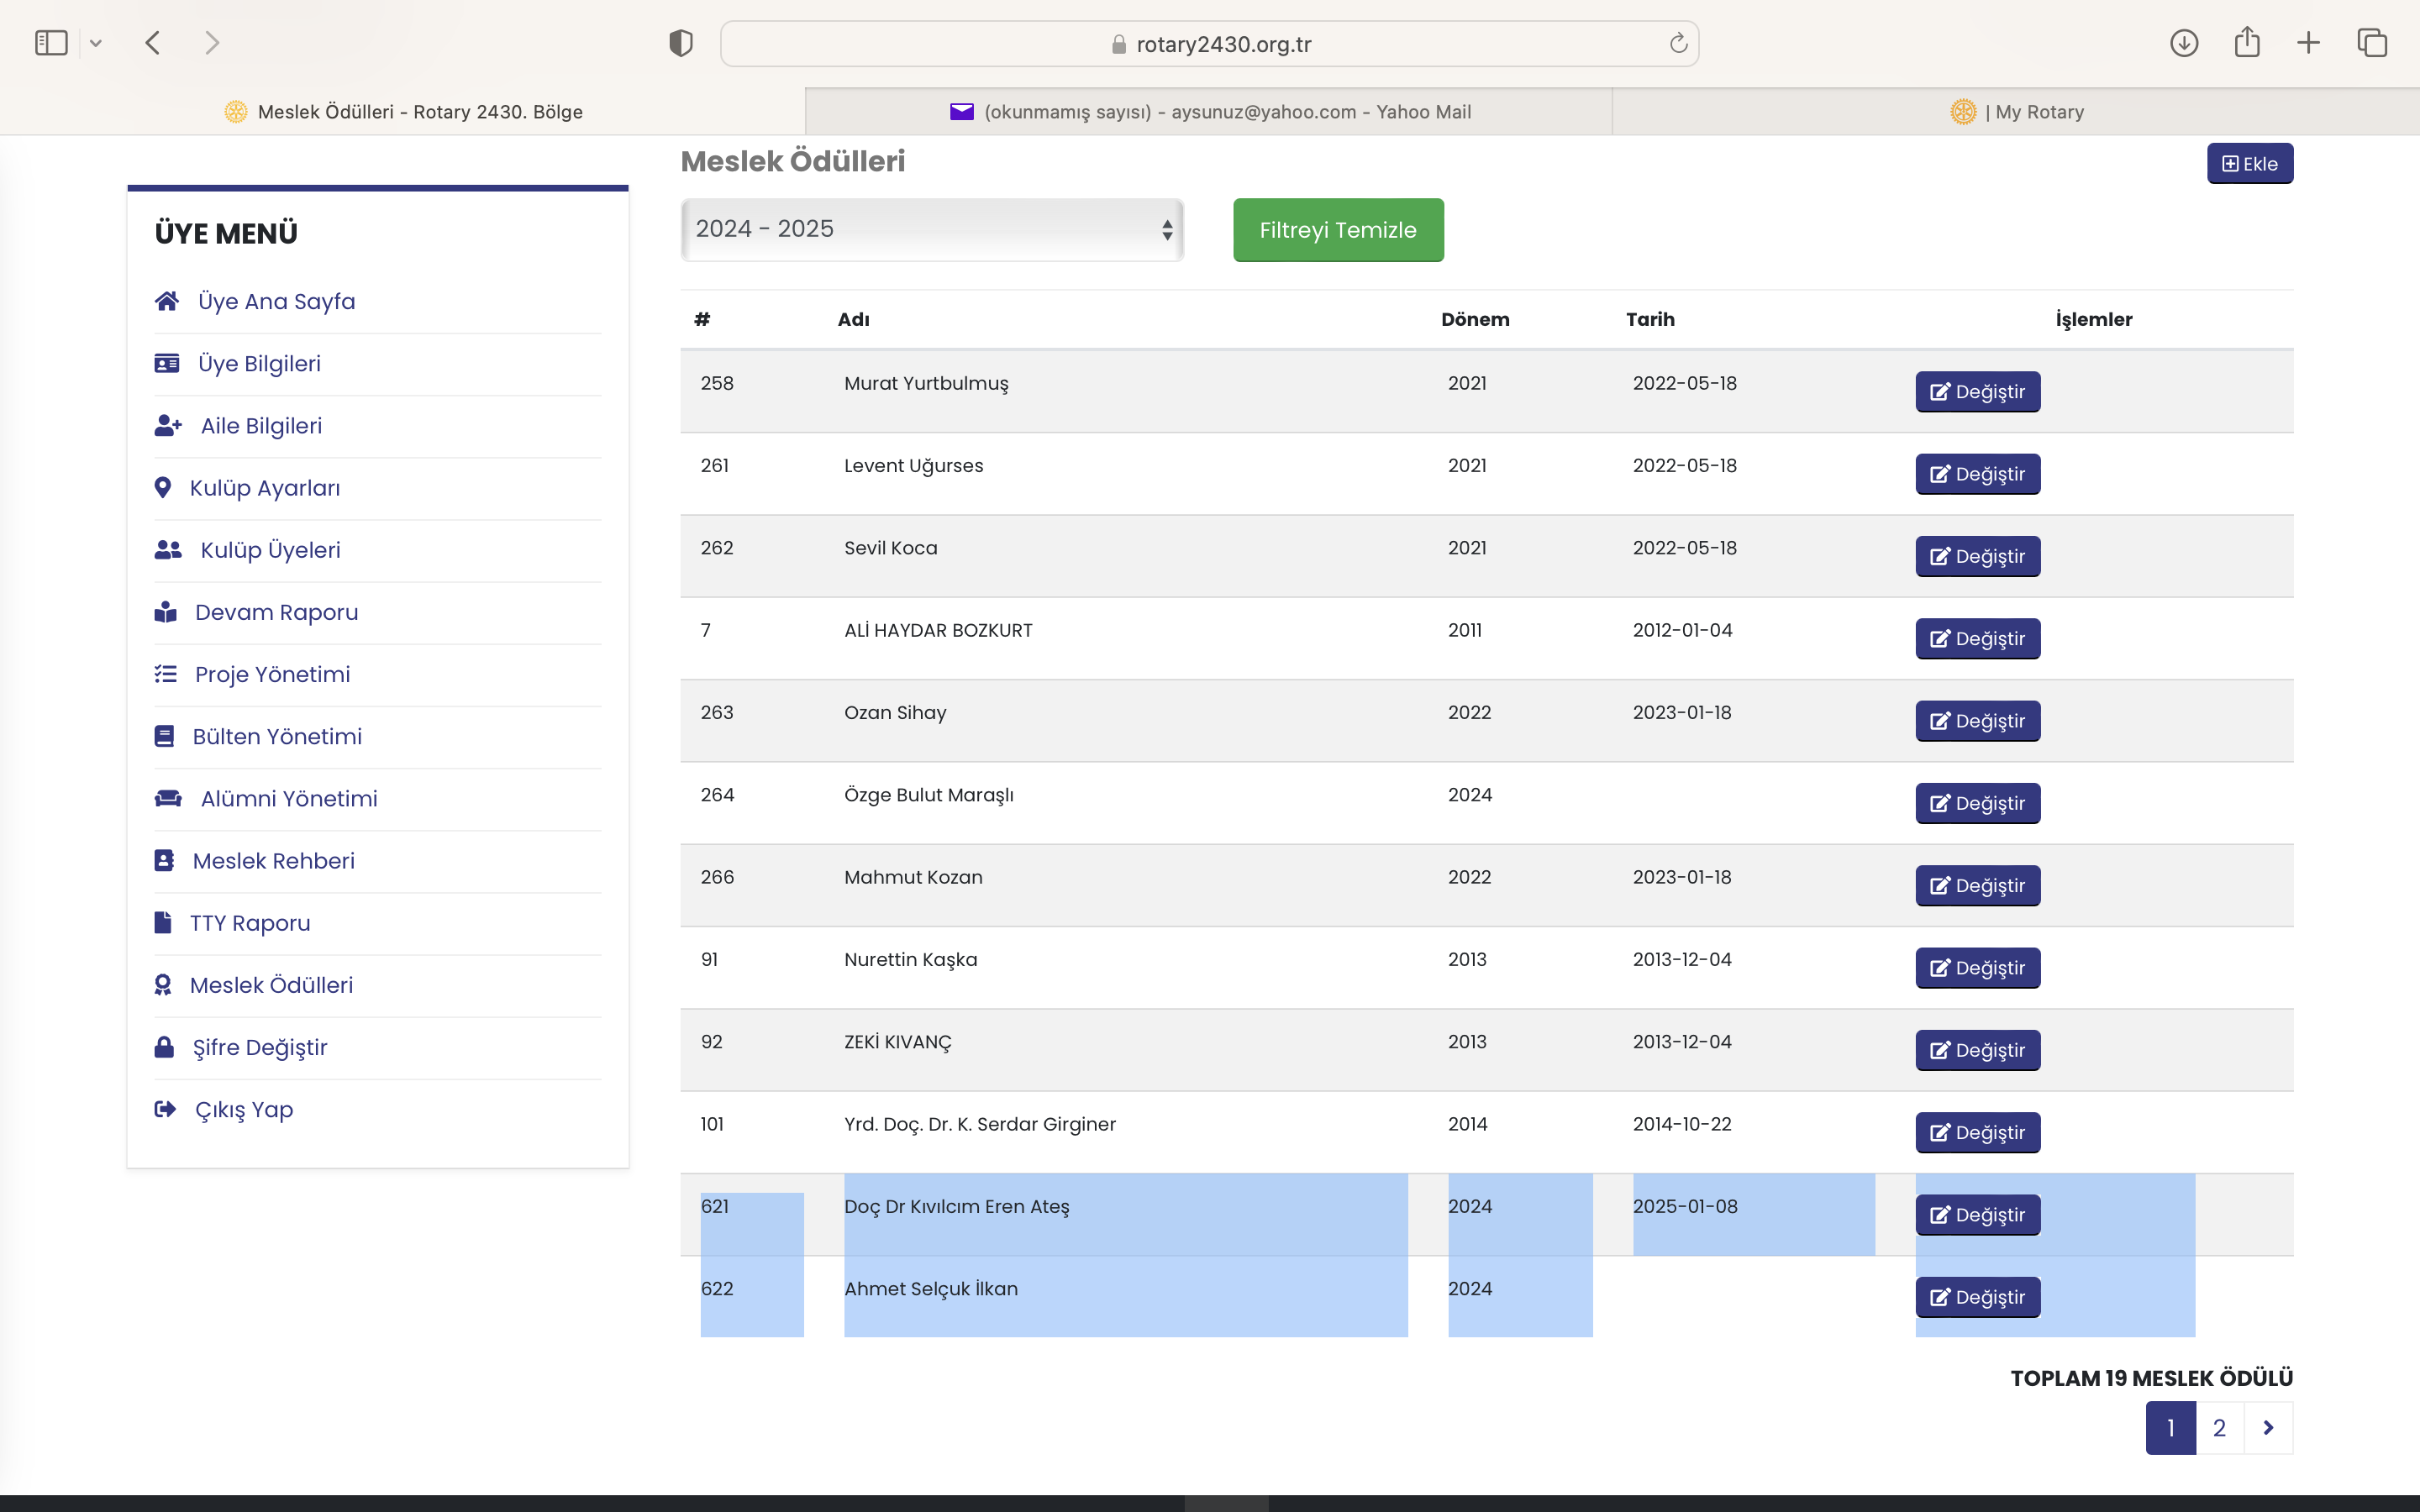This screenshot has width=2420, height=1512.
Task: Open the Devam Raporu menu link
Action: click(x=276, y=612)
